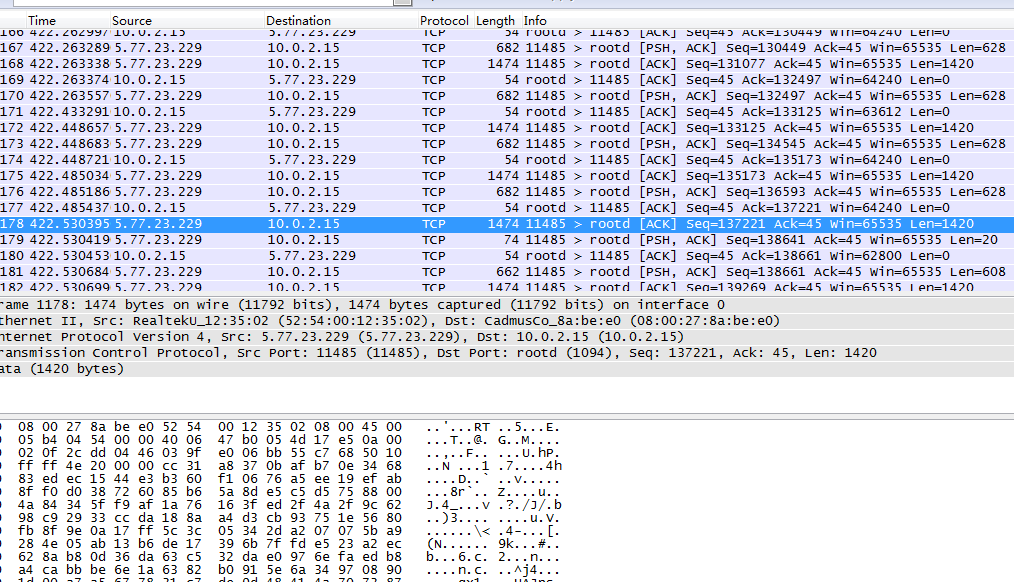This screenshot has height=582, width=1014.
Task: Select highlighted packet 1178 row
Action: 500,224
